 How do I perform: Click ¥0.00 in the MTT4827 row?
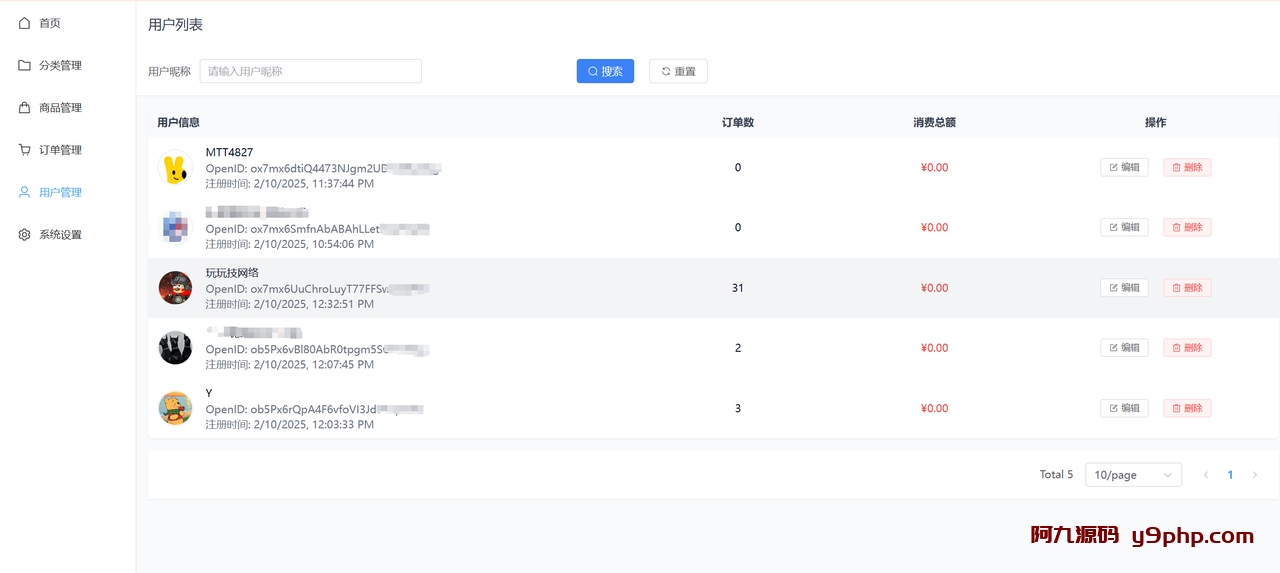click(x=934, y=168)
